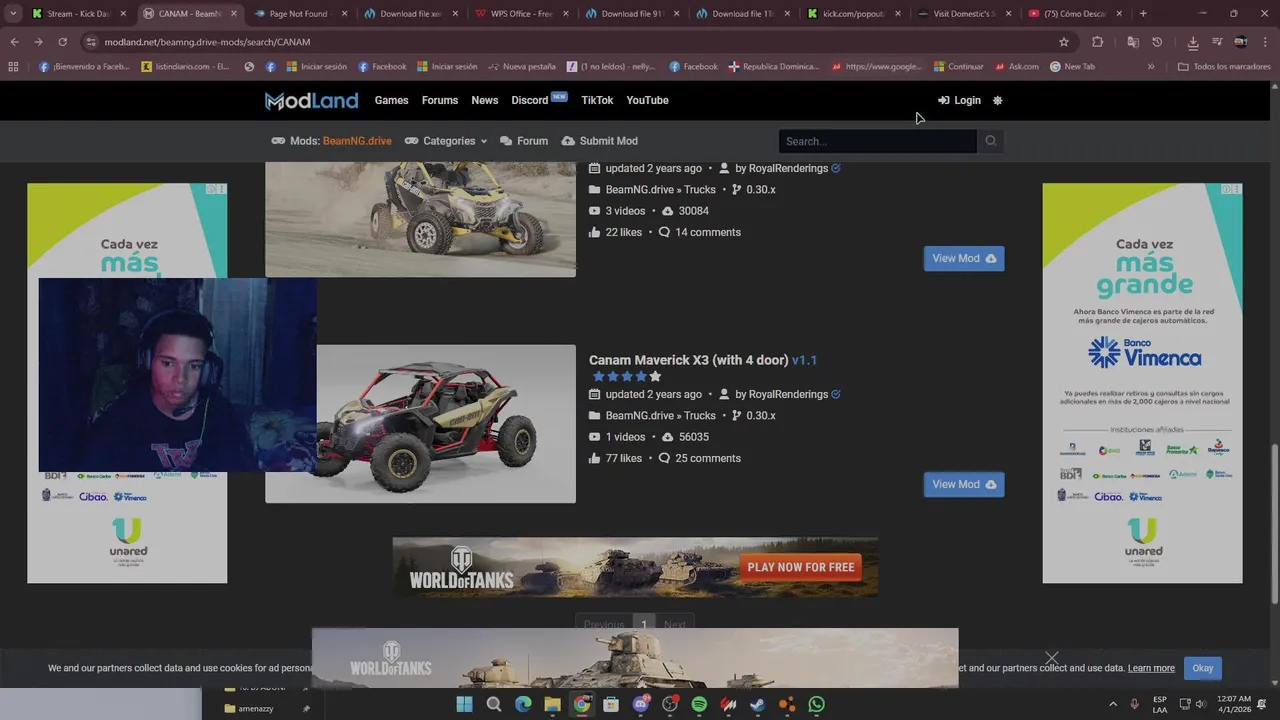Open the TikTok menu item

[x=597, y=100]
